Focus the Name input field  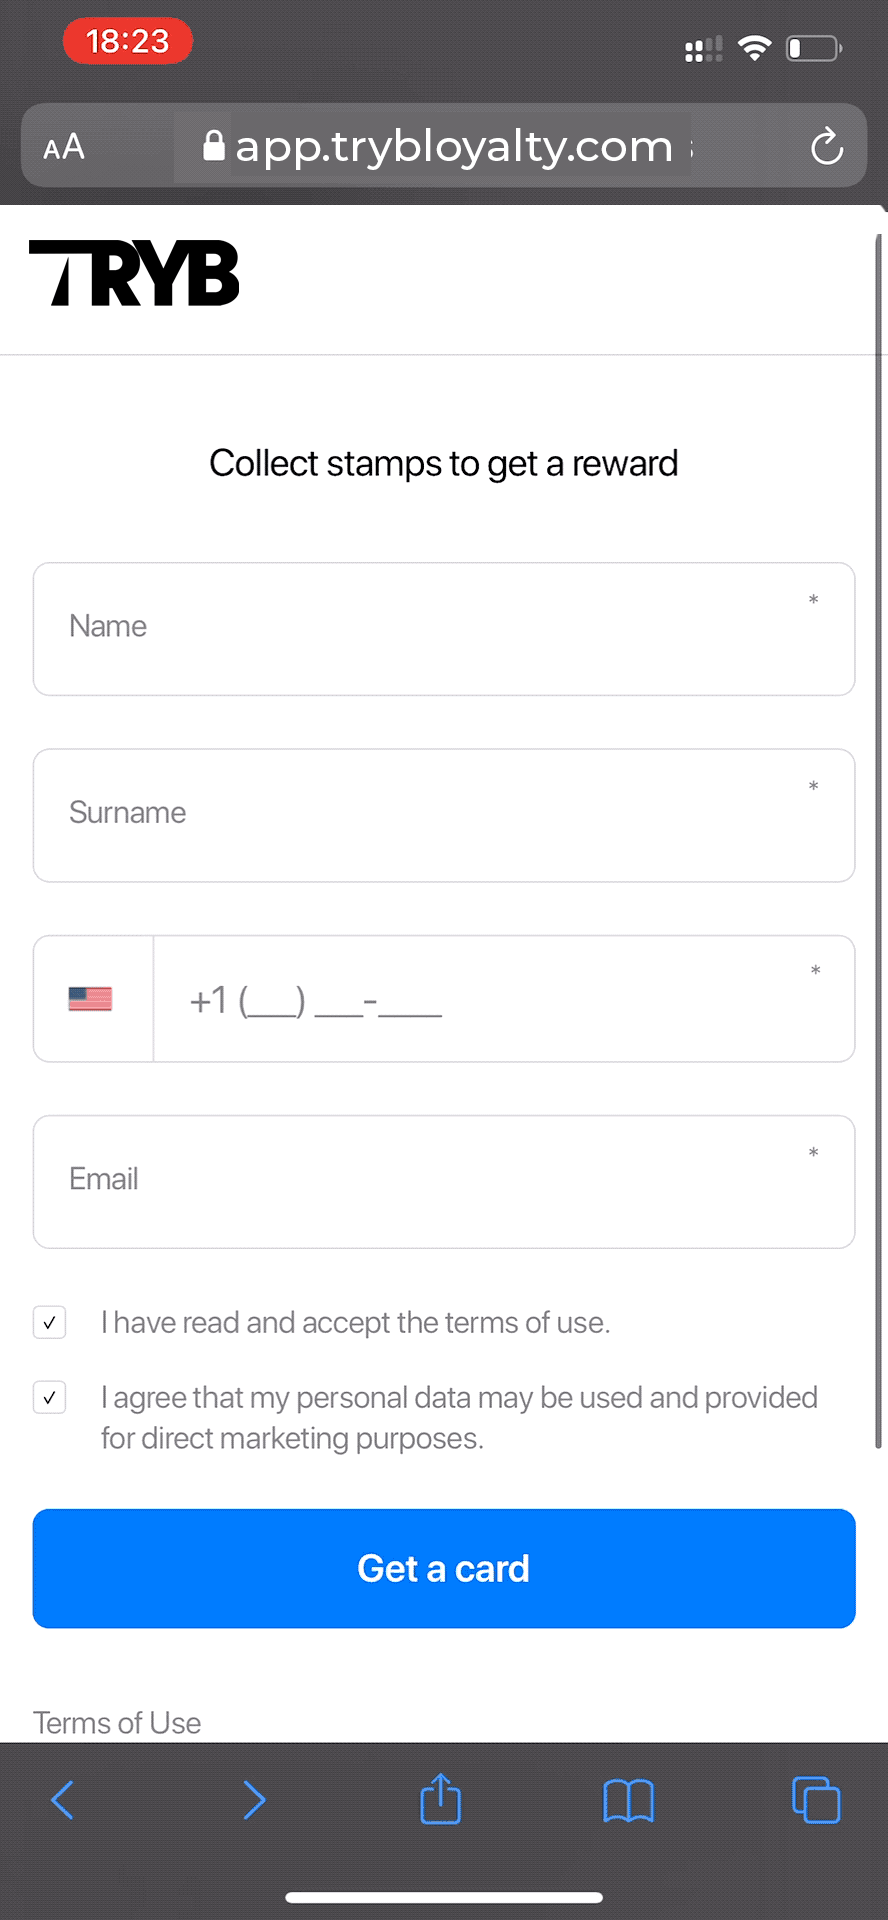coord(444,628)
